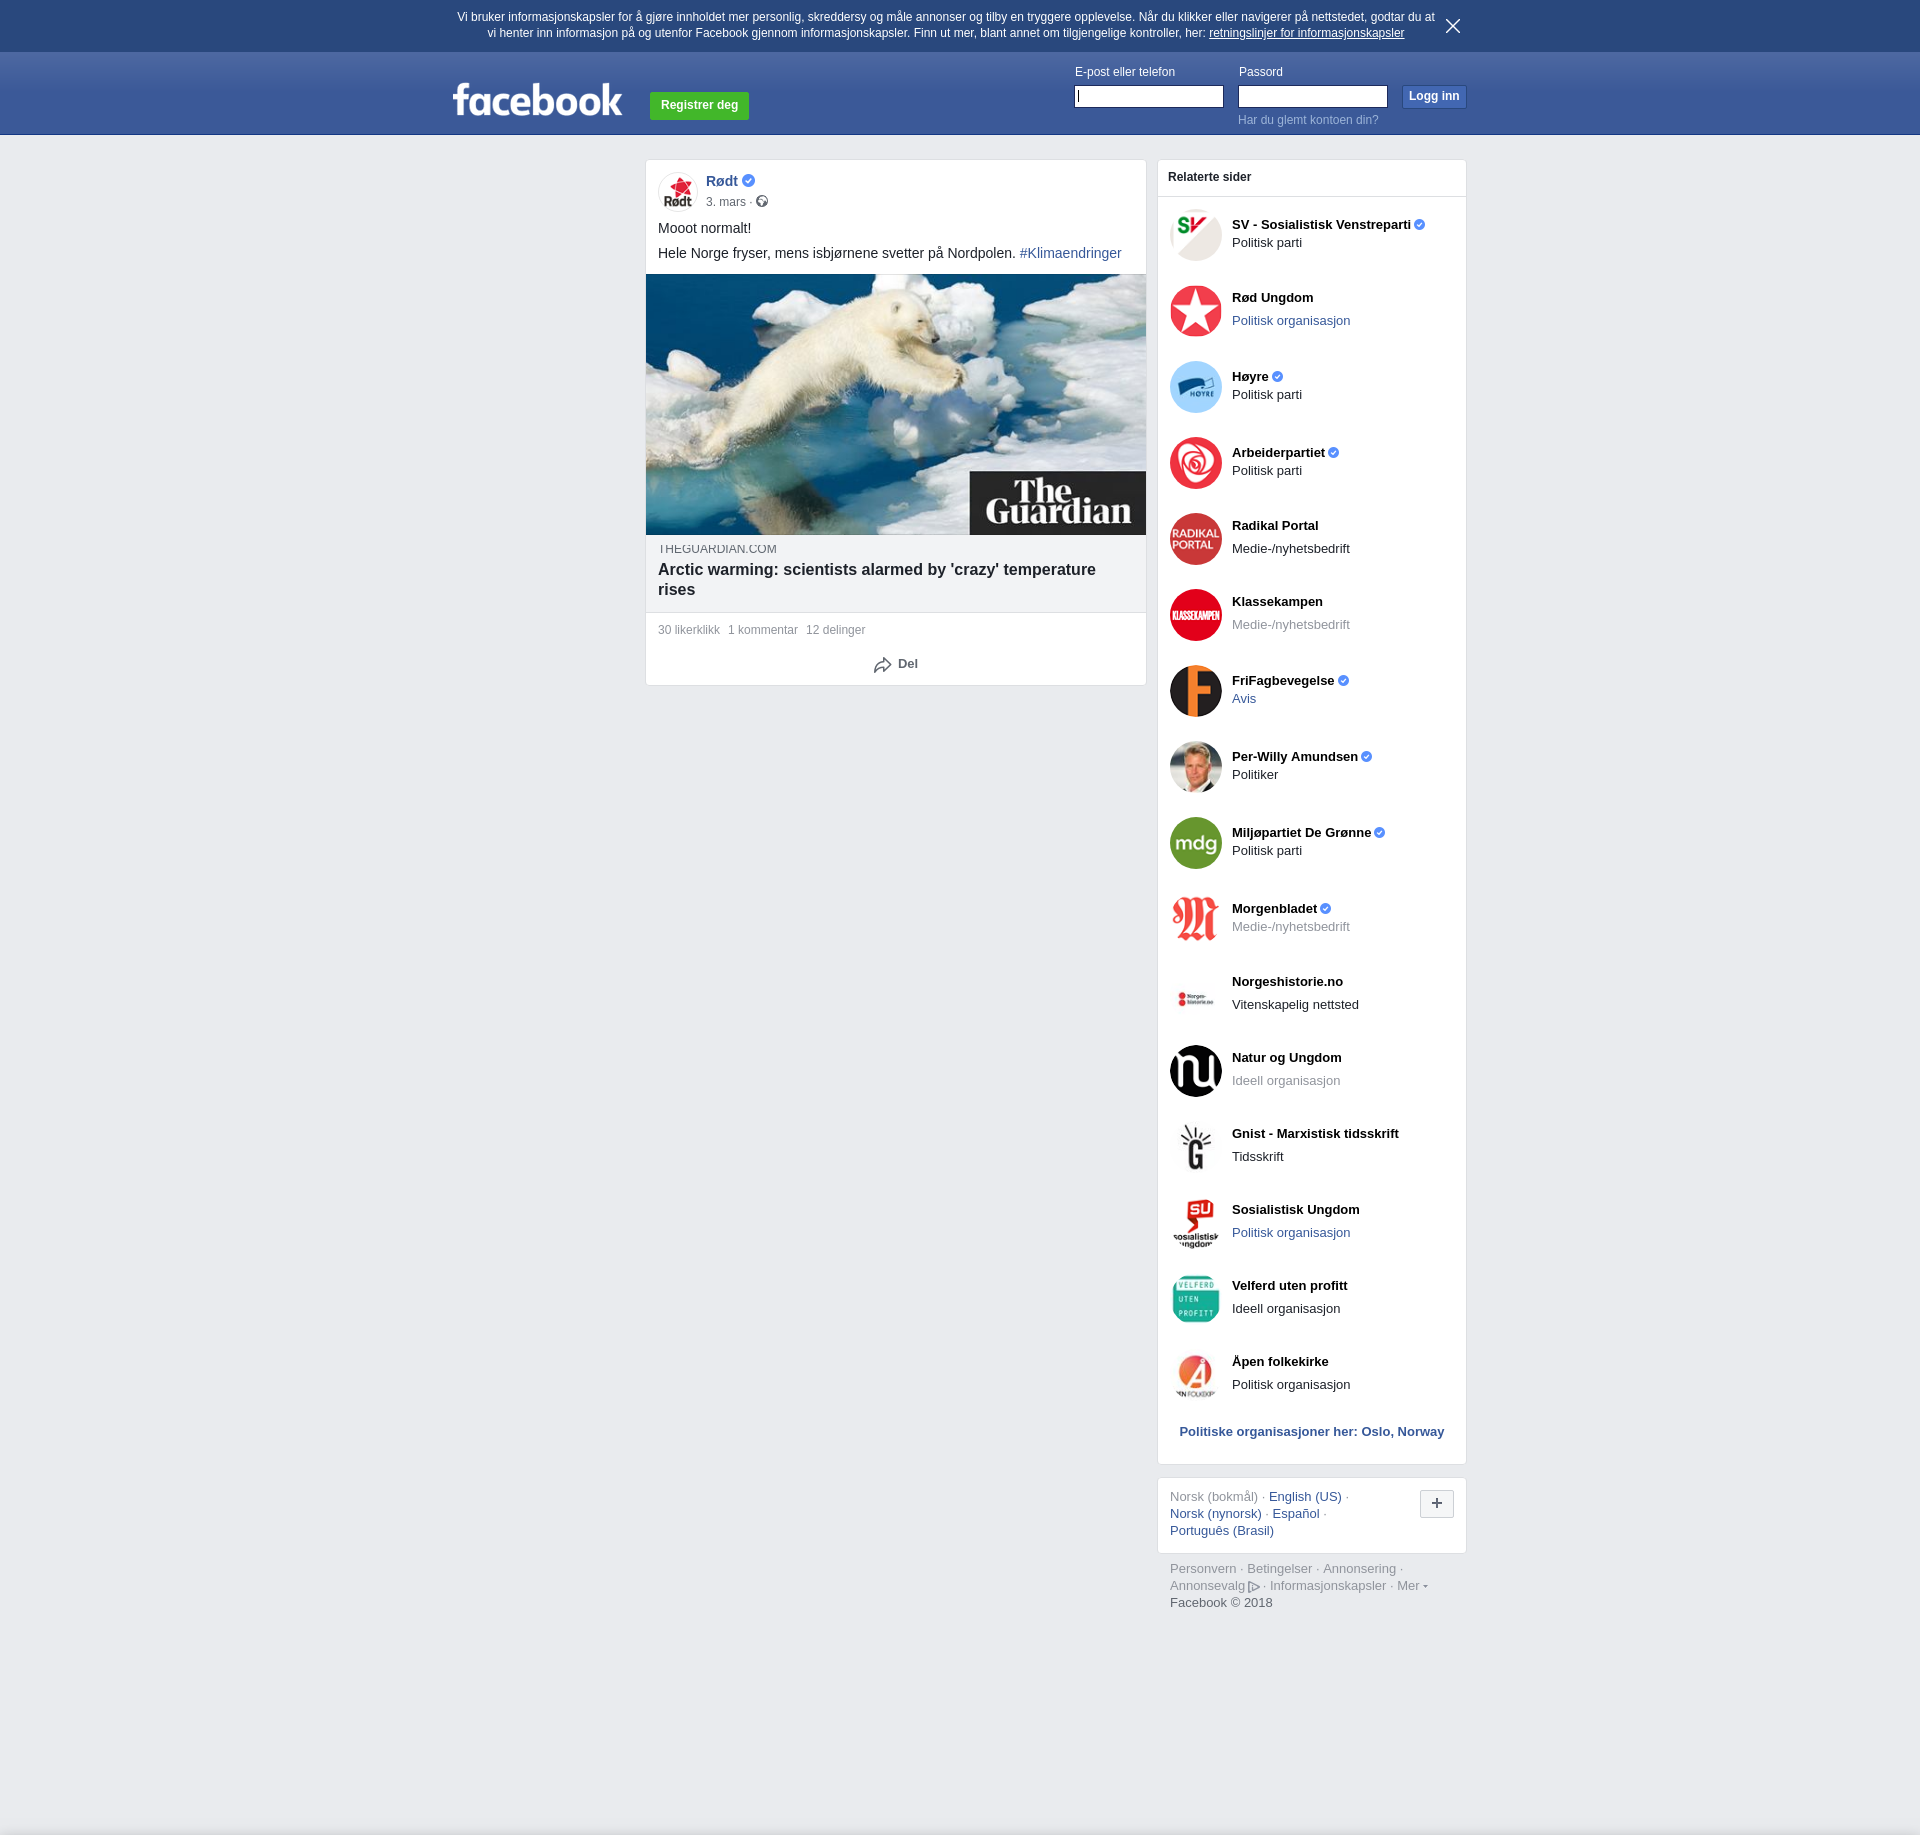Click the green mdg logo
This screenshot has height=1835, width=1920.
pyautogui.click(x=1195, y=843)
